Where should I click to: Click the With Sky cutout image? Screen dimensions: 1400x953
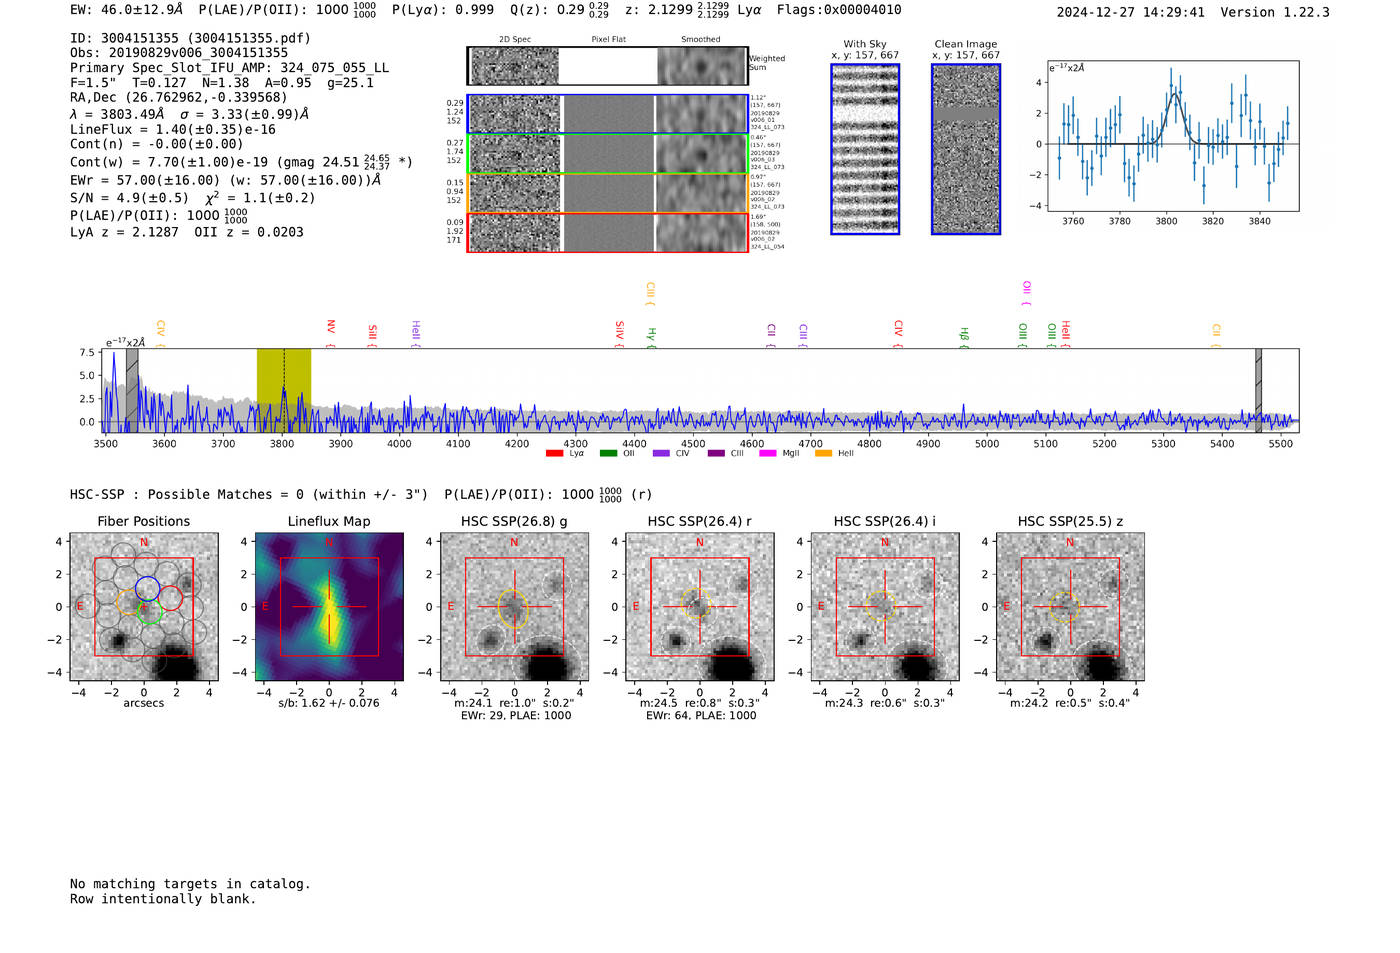click(x=865, y=149)
